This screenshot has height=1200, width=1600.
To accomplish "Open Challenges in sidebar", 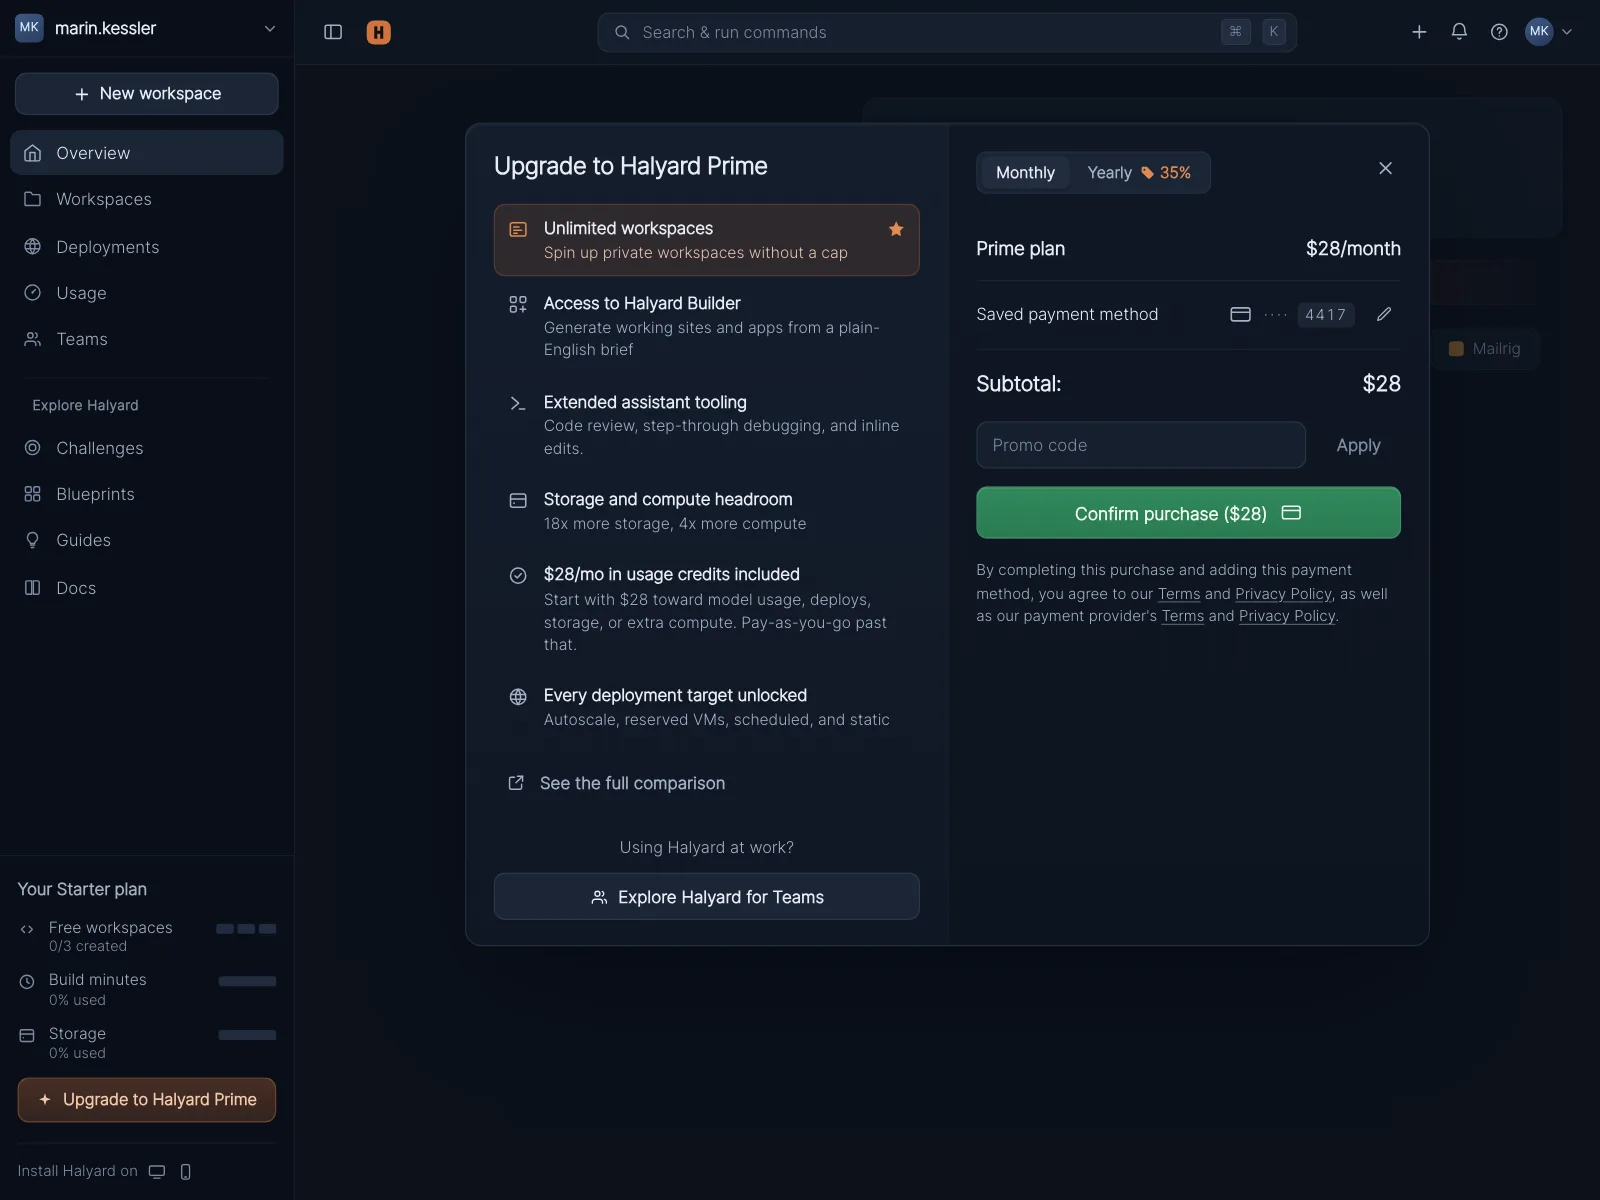I will pyautogui.click(x=147, y=448).
